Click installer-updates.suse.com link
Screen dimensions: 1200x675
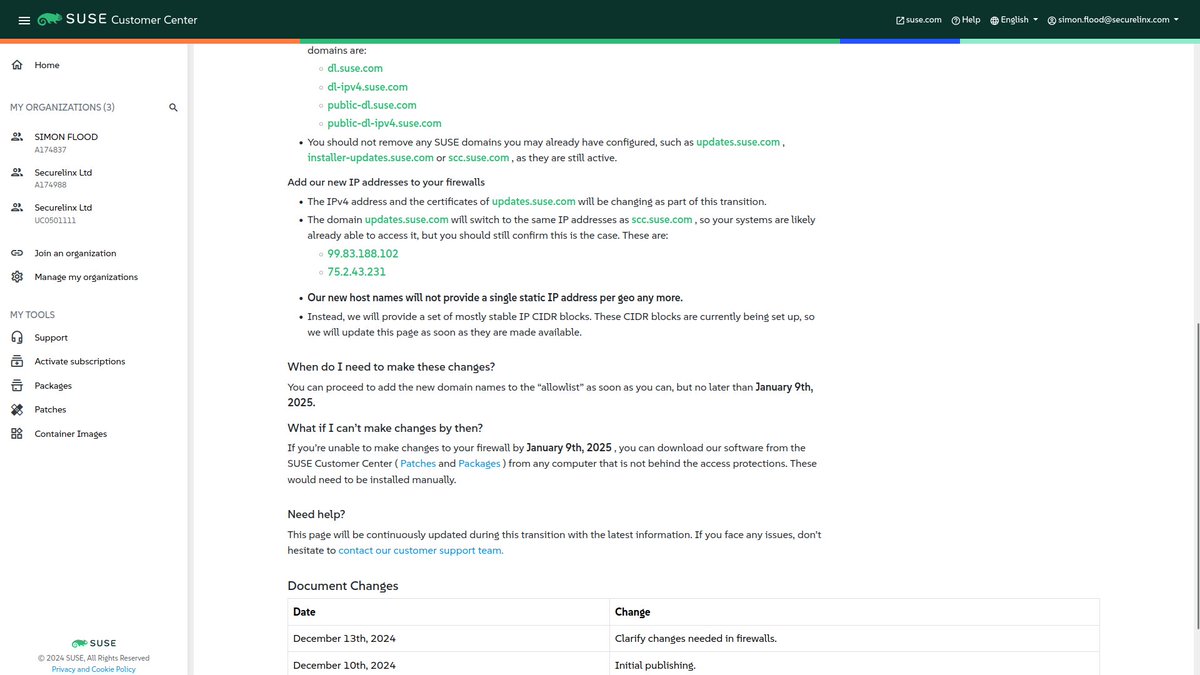pyautogui.click(x=371, y=158)
